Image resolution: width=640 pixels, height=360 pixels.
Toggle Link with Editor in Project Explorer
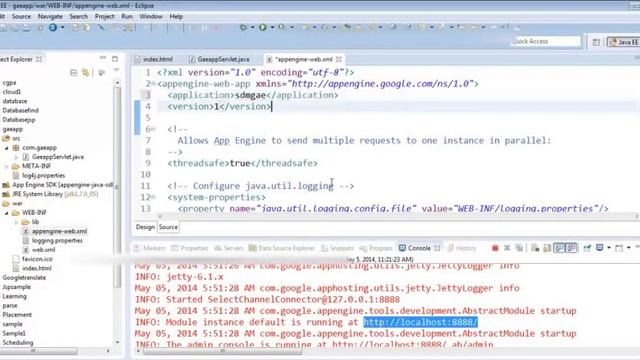85,73
